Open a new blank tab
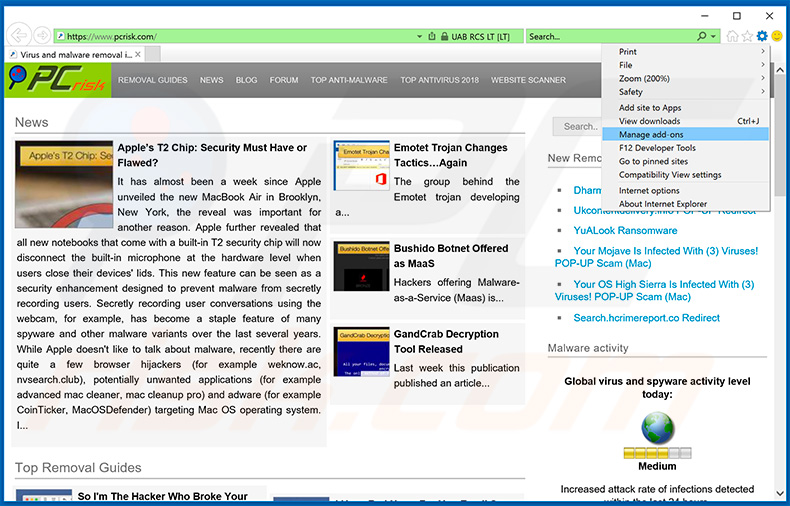790x506 pixels. pyautogui.click(x=153, y=54)
